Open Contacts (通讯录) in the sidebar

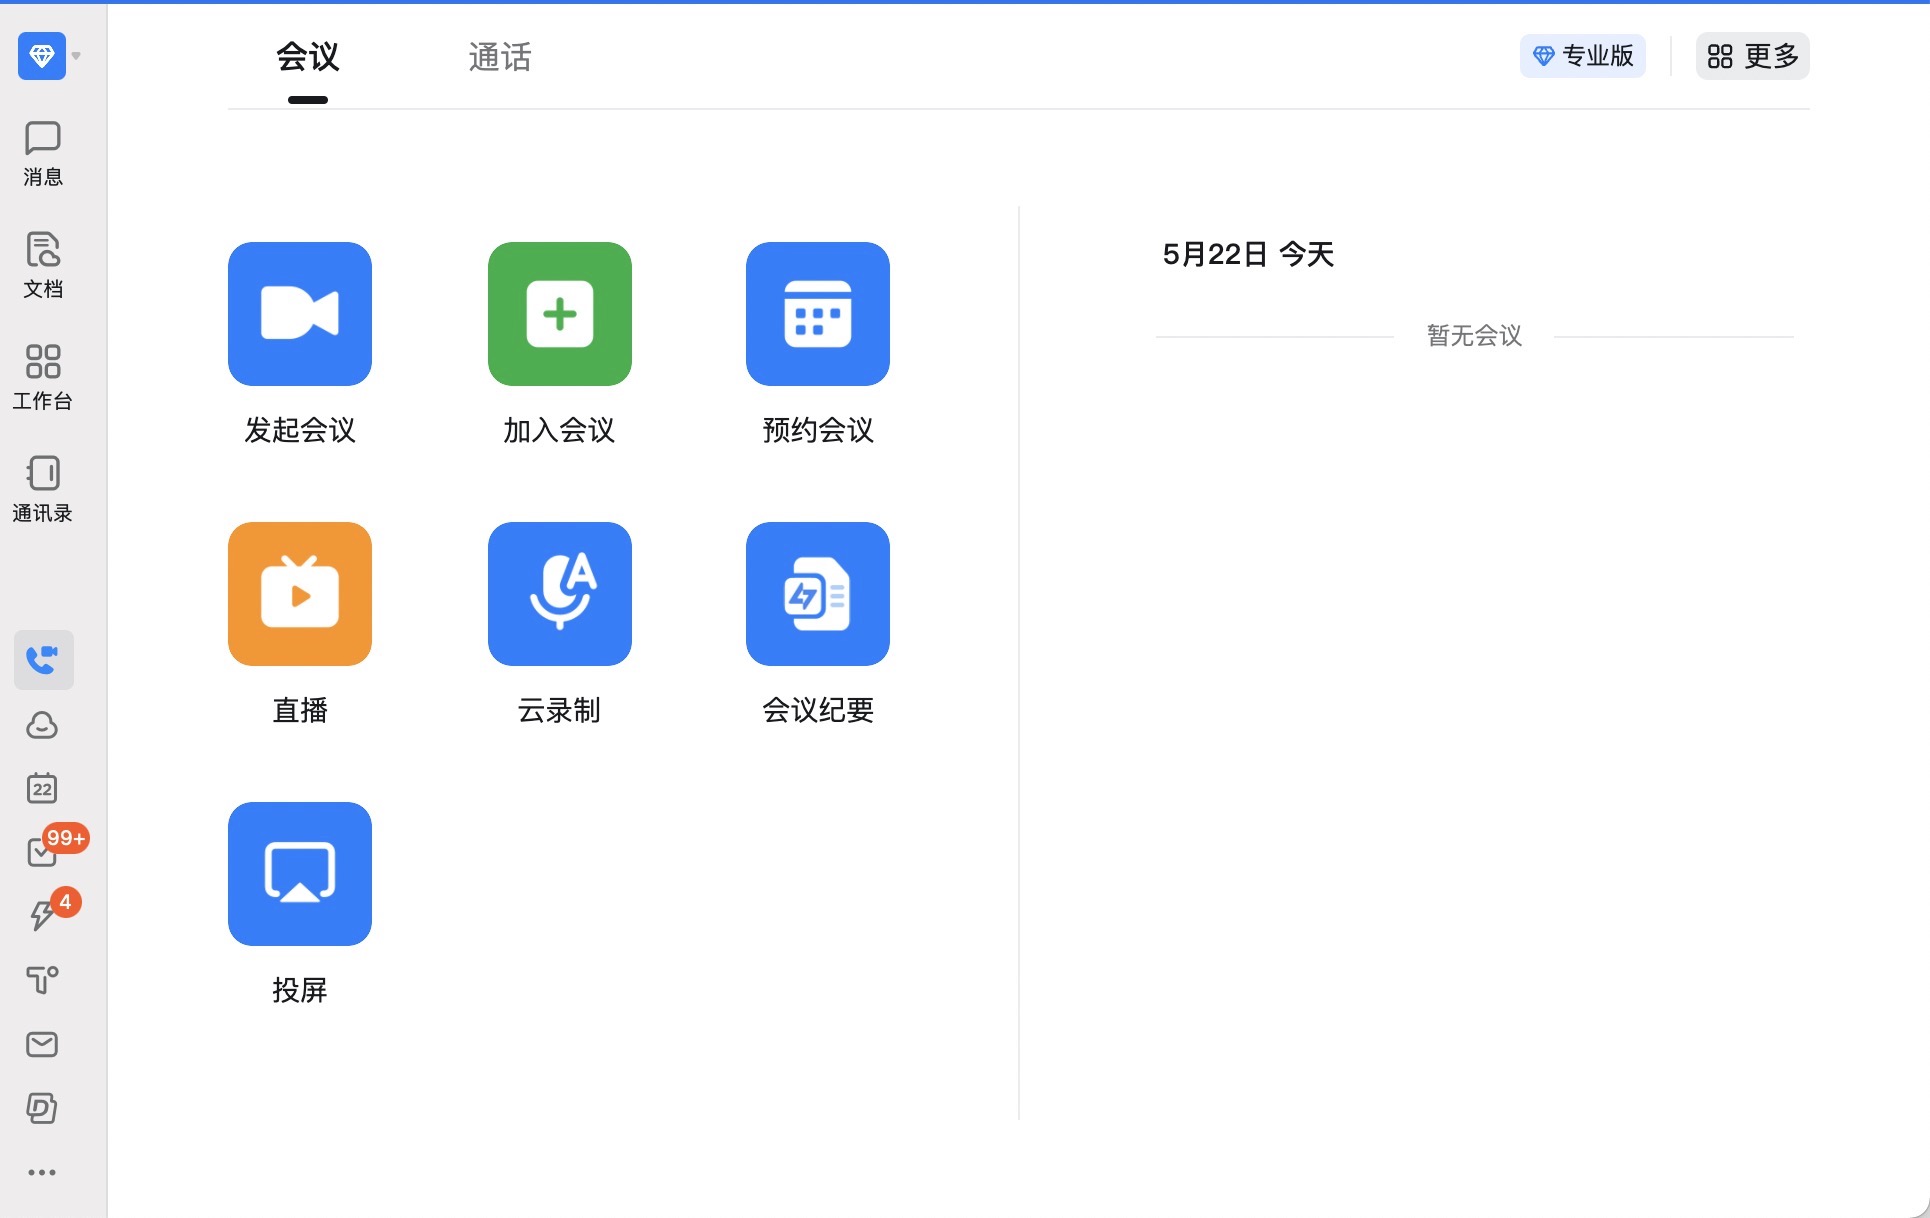[x=43, y=489]
